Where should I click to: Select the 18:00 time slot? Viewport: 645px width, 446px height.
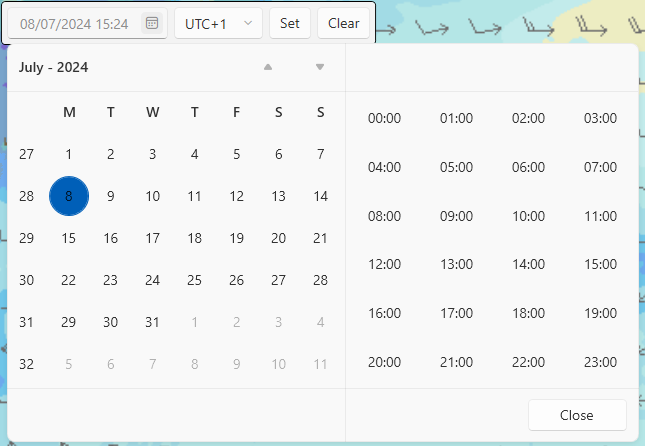coord(529,313)
